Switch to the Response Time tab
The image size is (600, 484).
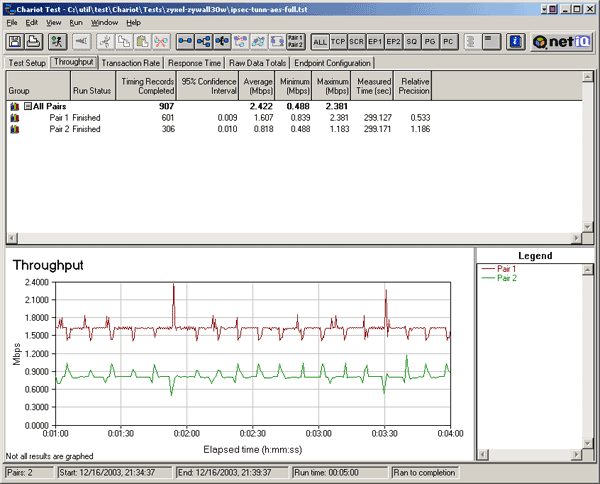[x=194, y=63]
